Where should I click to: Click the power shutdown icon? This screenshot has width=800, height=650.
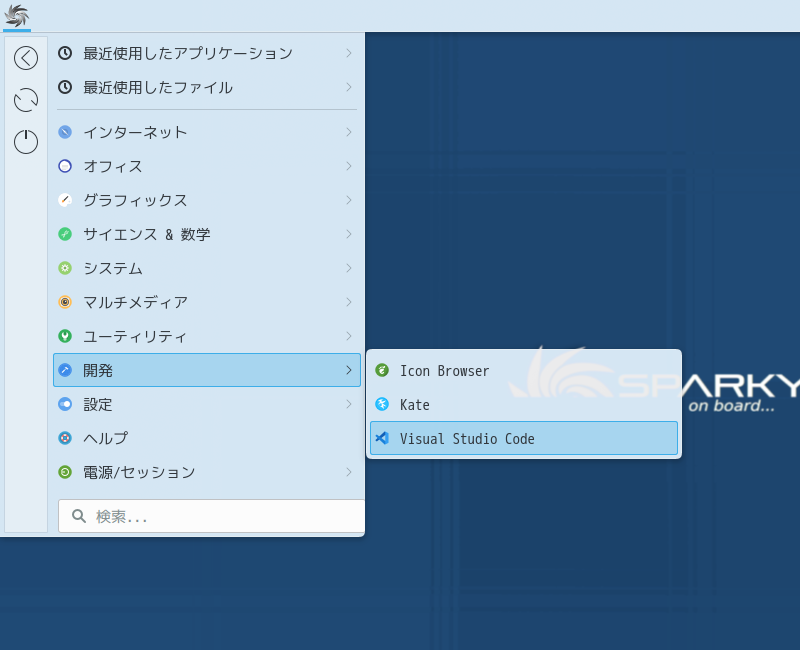click(26, 142)
